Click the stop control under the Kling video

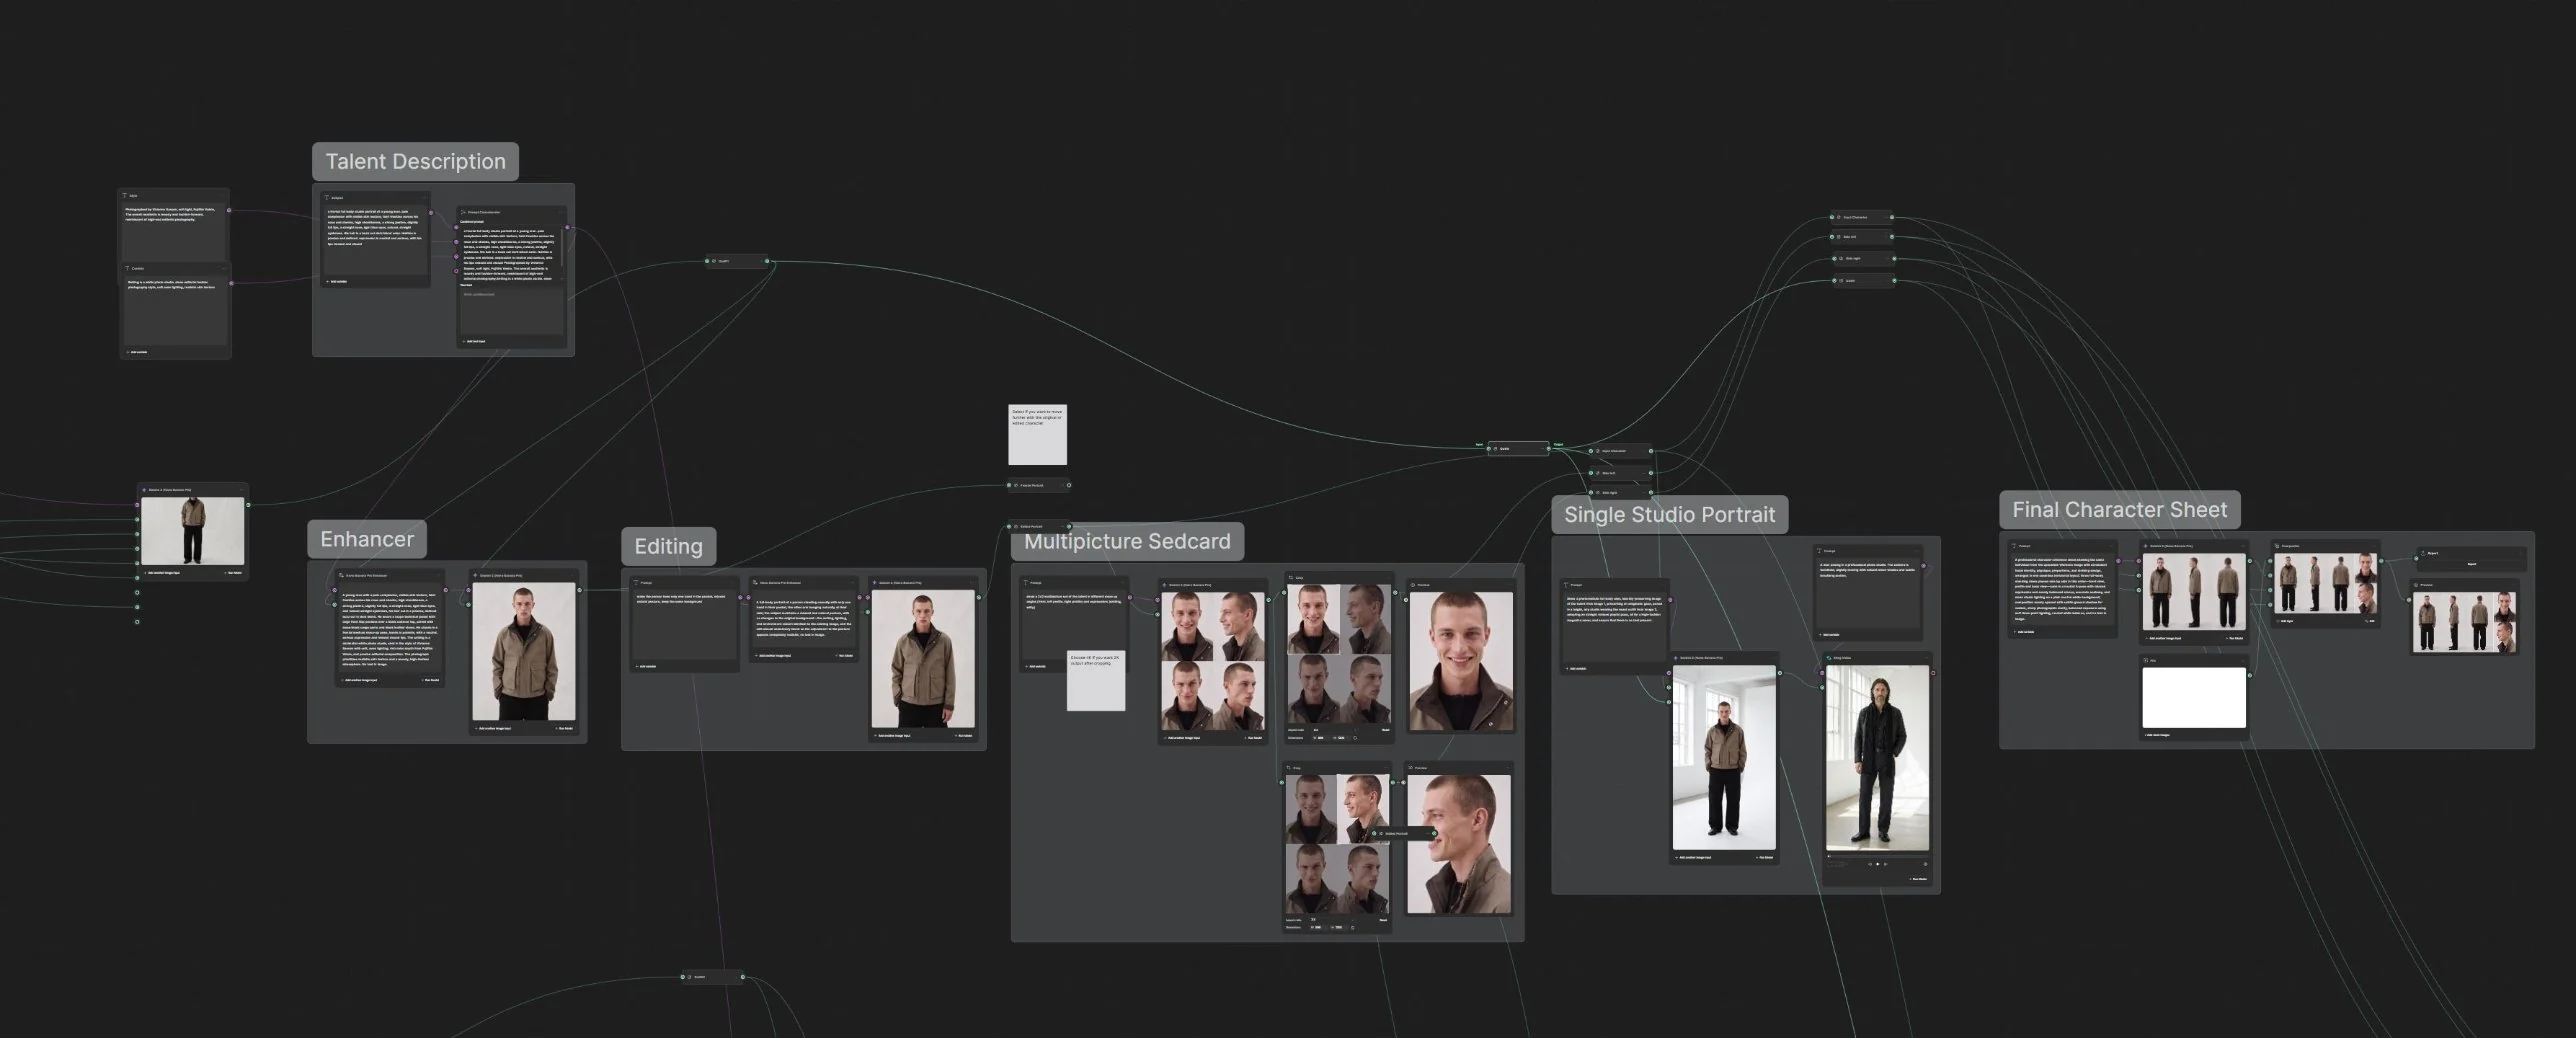click(x=1877, y=864)
